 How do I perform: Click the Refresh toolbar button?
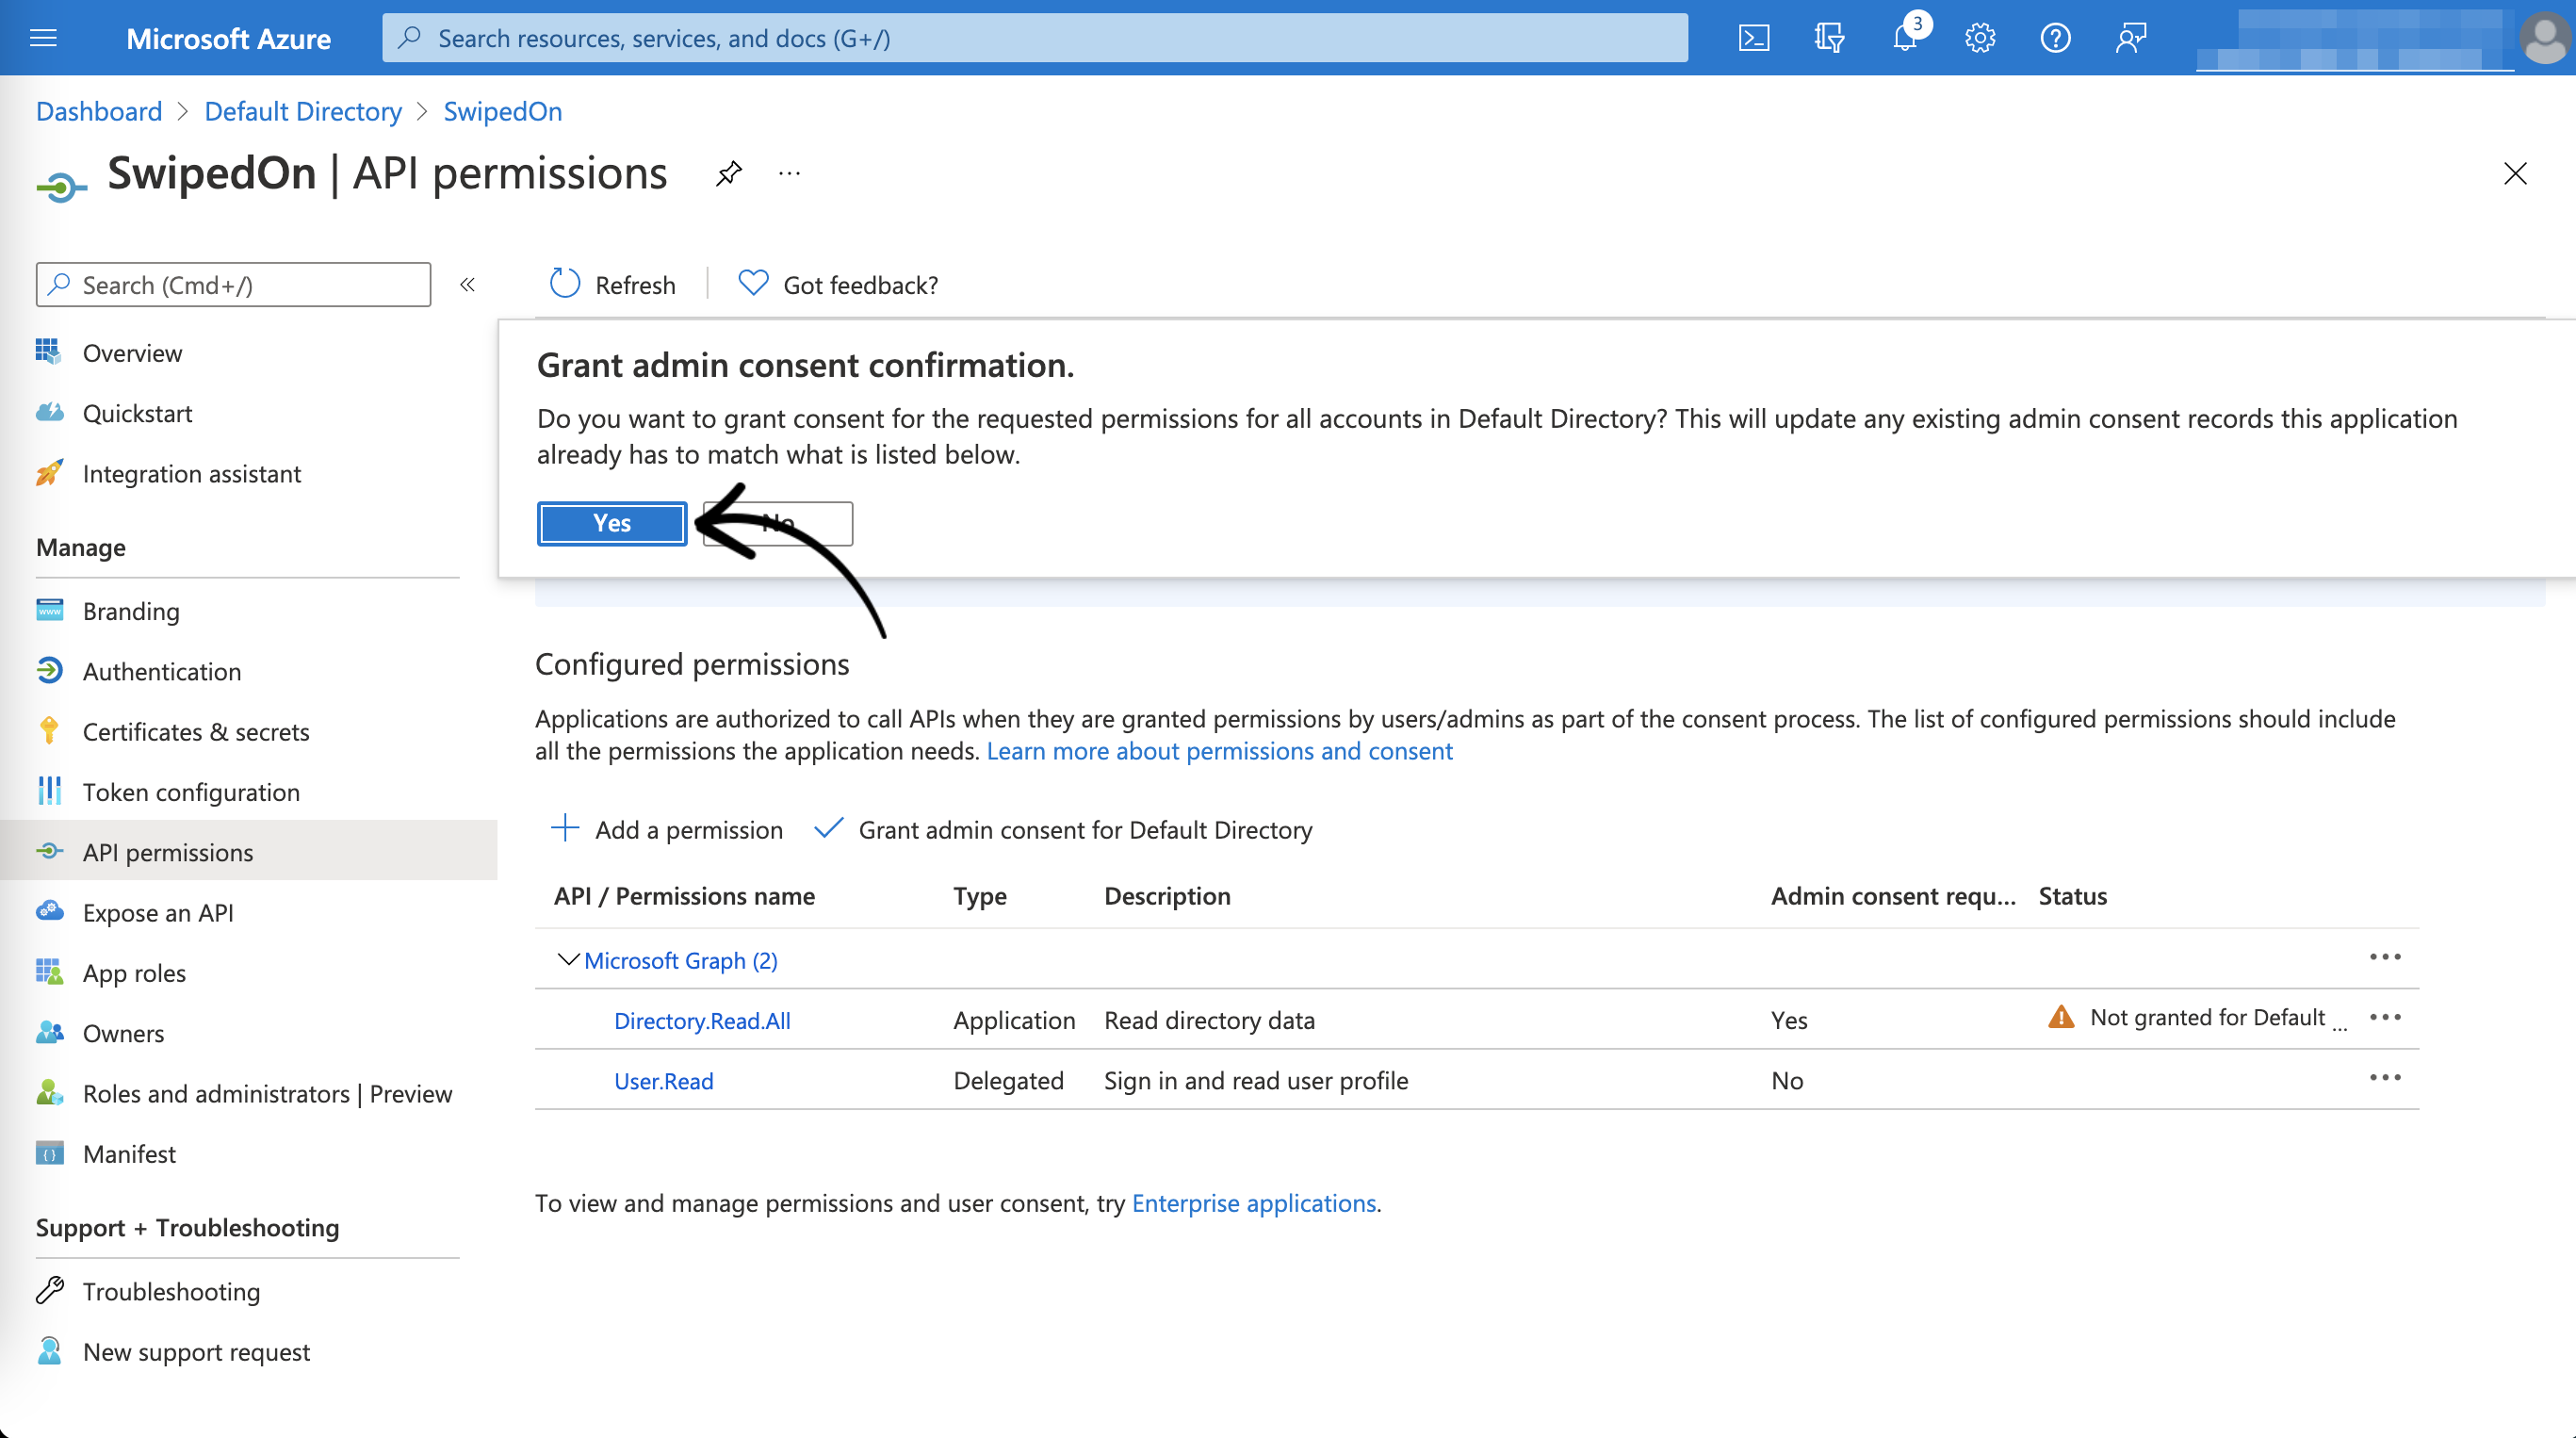(613, 285)
